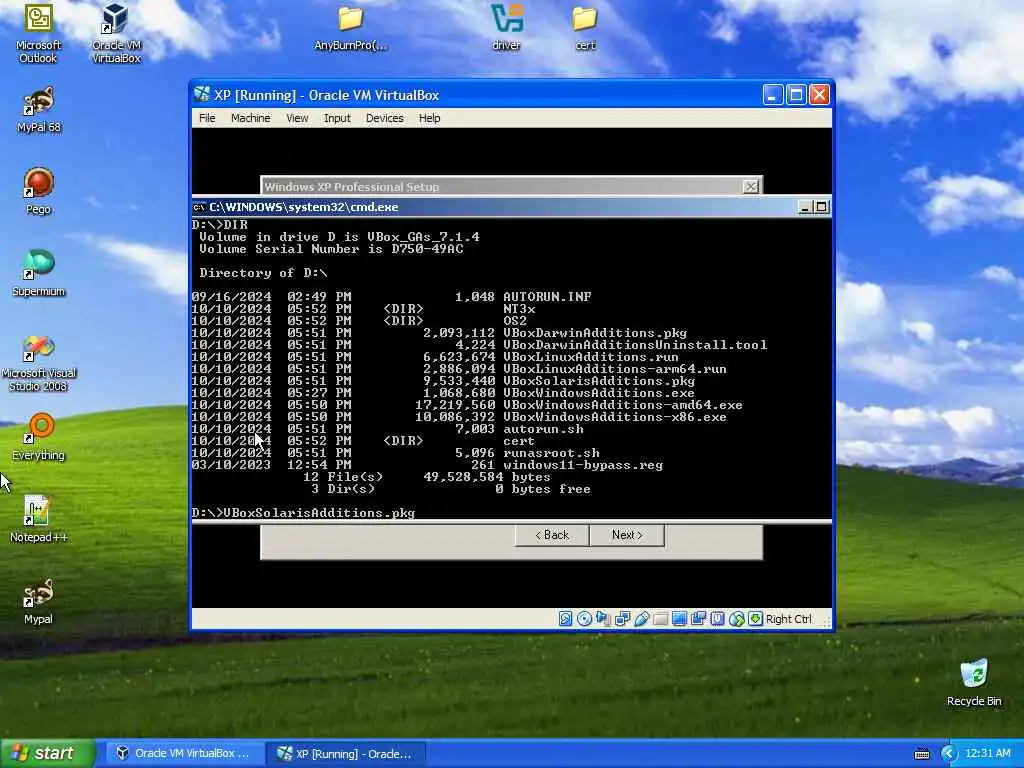
Task: Click the XP [Running] taskbar button
Action: 346,753
